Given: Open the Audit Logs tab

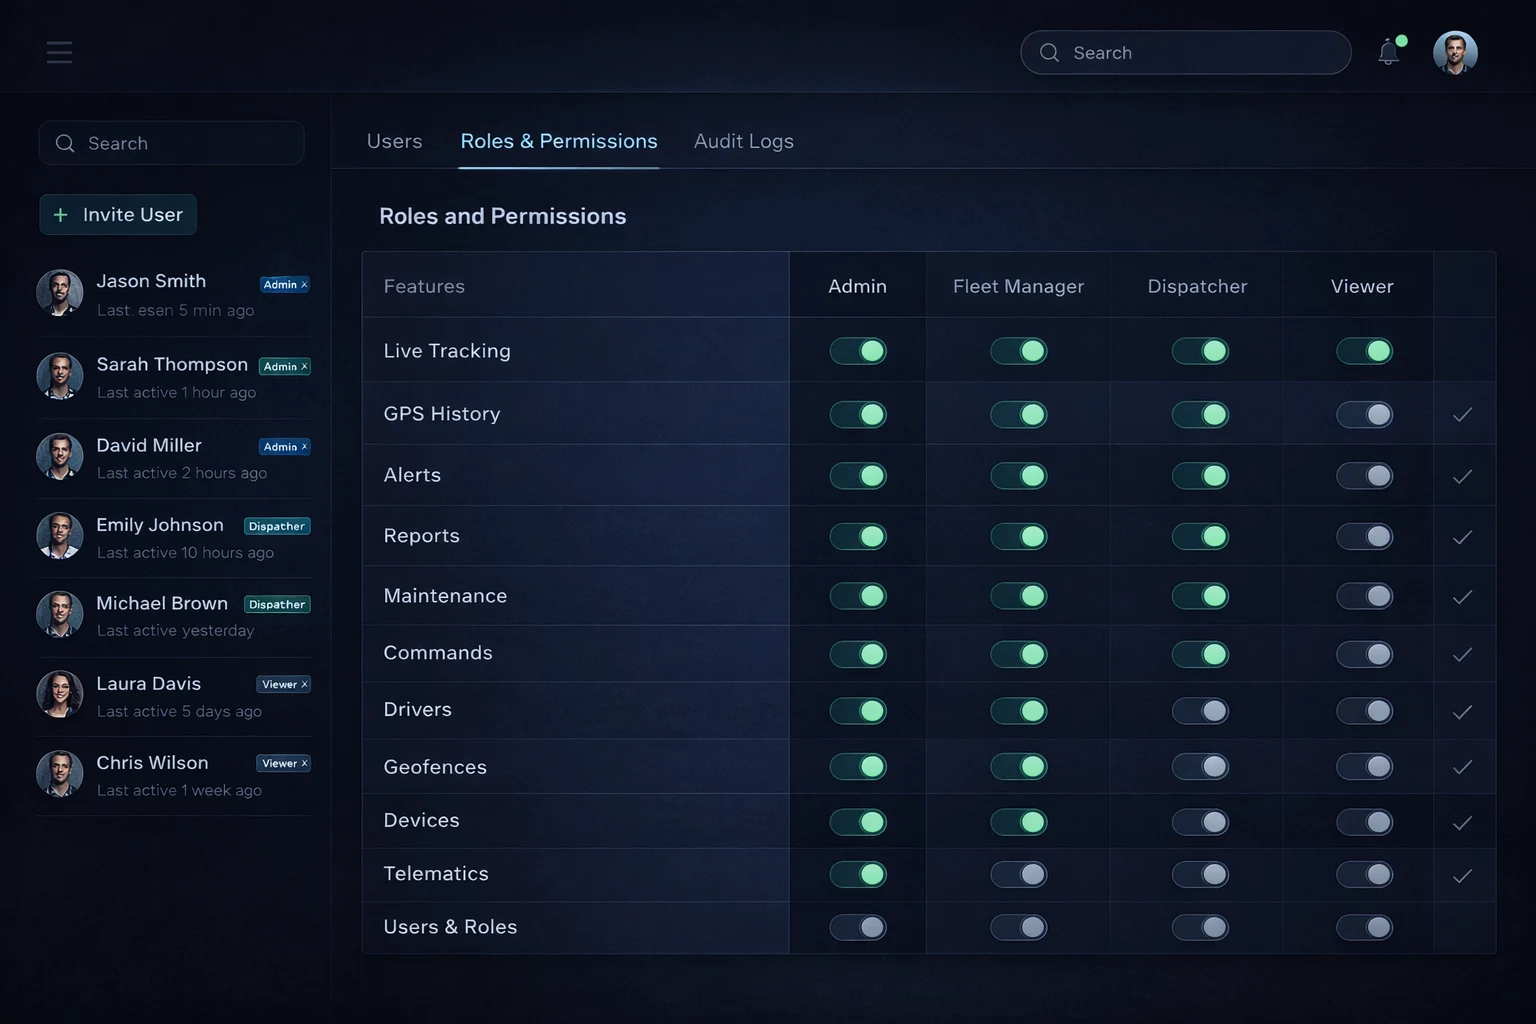Looking at the screenshot, I should point(743,141).
